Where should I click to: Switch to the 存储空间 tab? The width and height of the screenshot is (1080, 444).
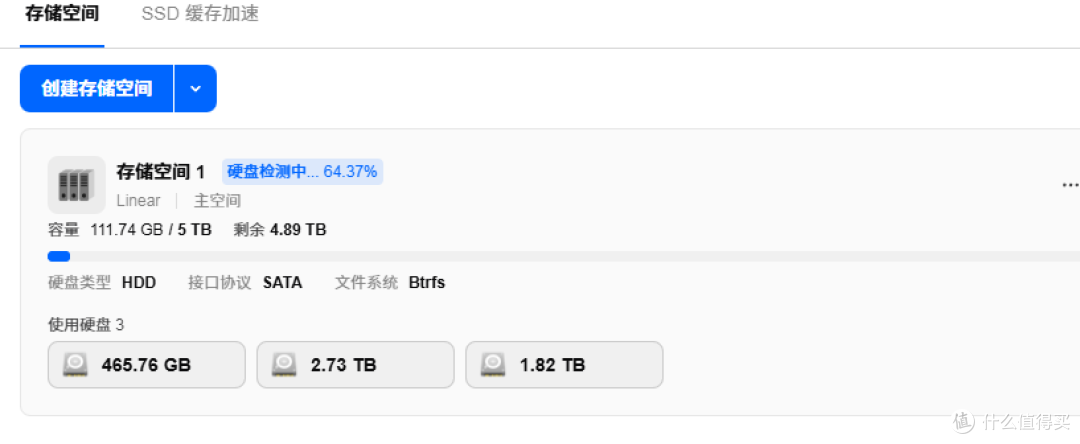tap(62, 14)
